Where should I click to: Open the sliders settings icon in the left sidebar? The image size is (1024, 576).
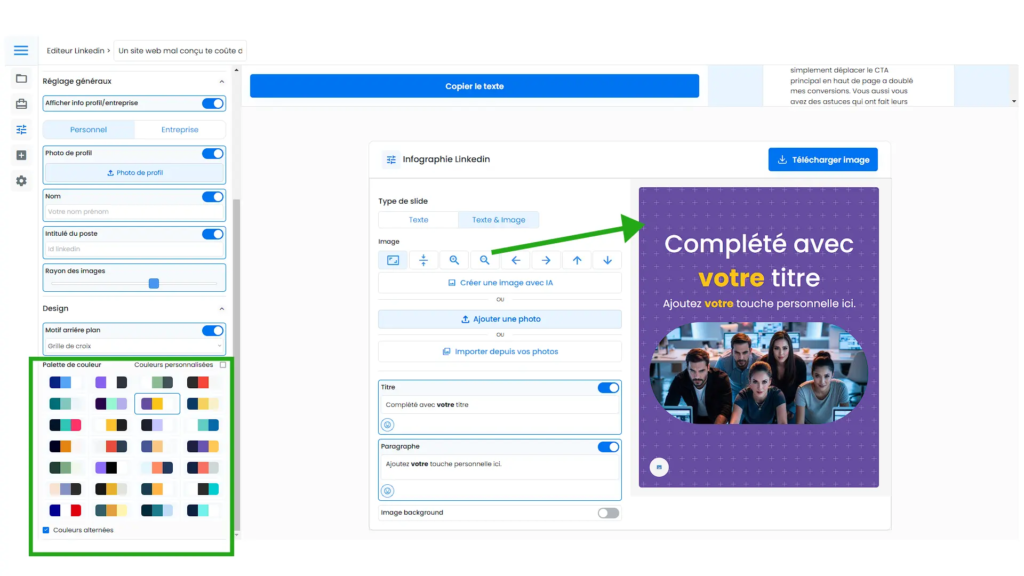pos(22,129)
